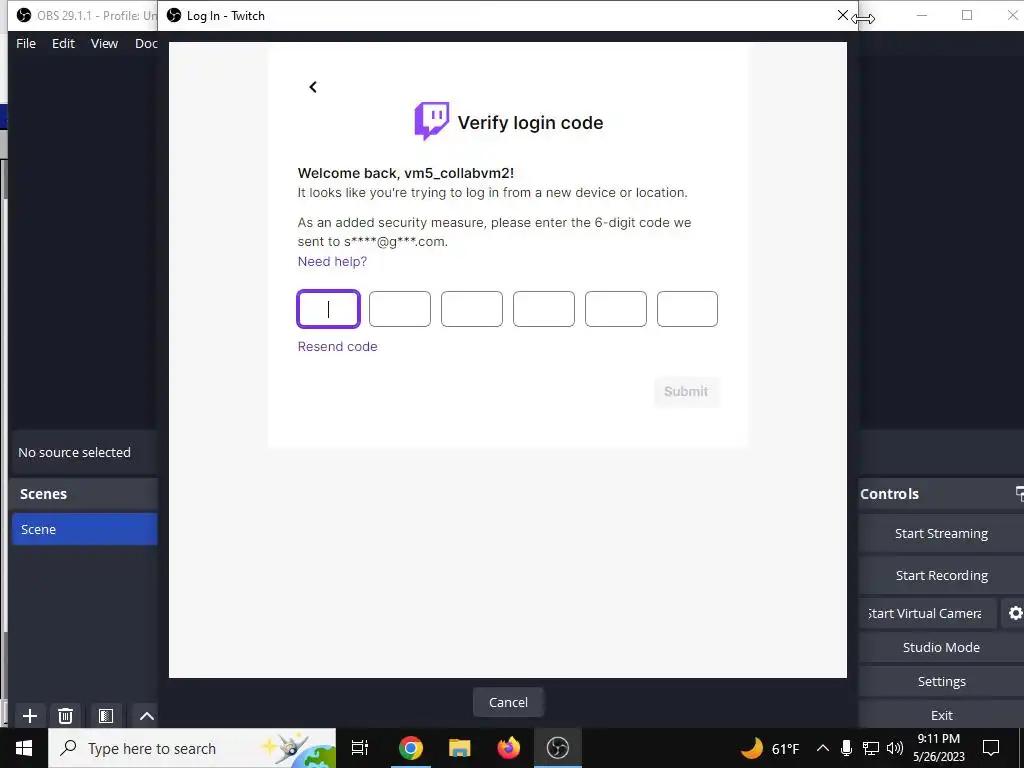Click Start Recording in Controls
Viewport: 1024px width, 768px height.
tap(941, 575)
